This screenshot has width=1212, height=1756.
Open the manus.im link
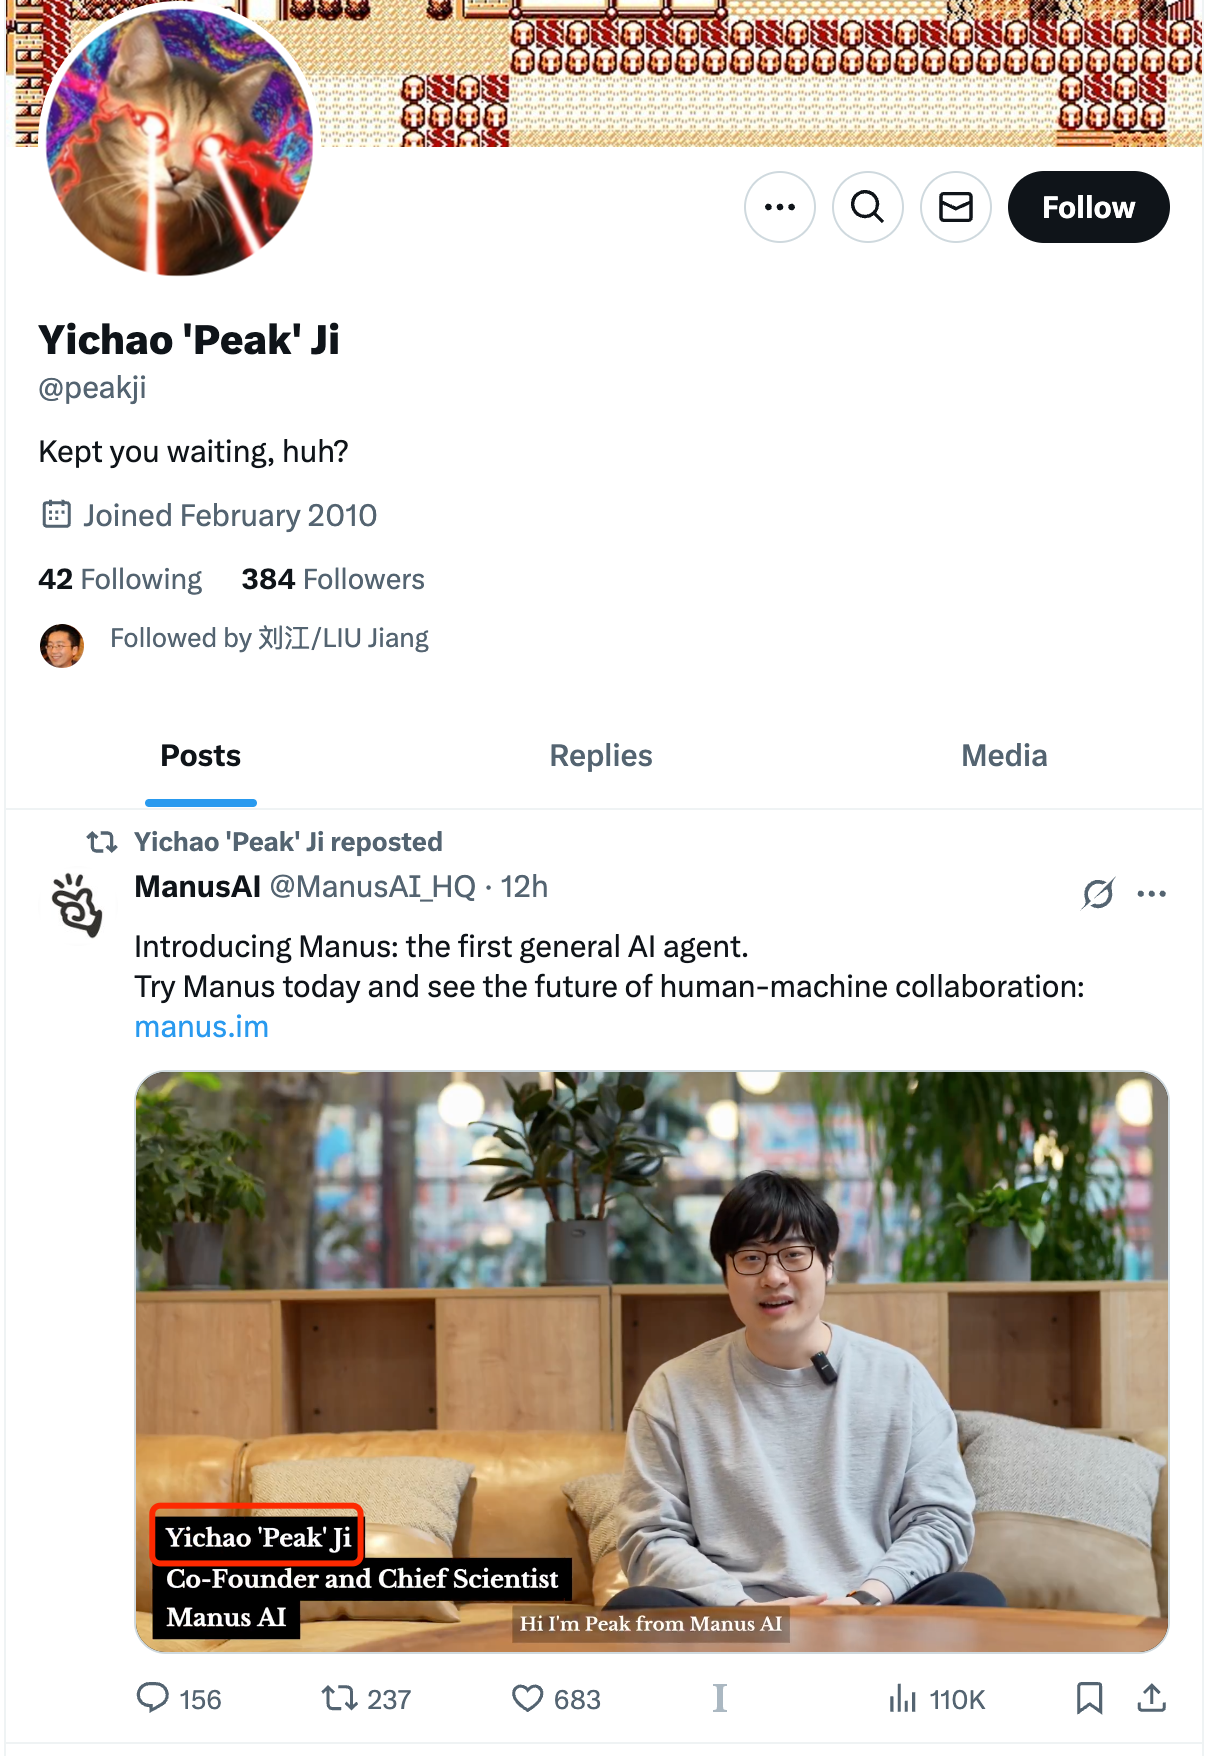[x=201, y=1027]
